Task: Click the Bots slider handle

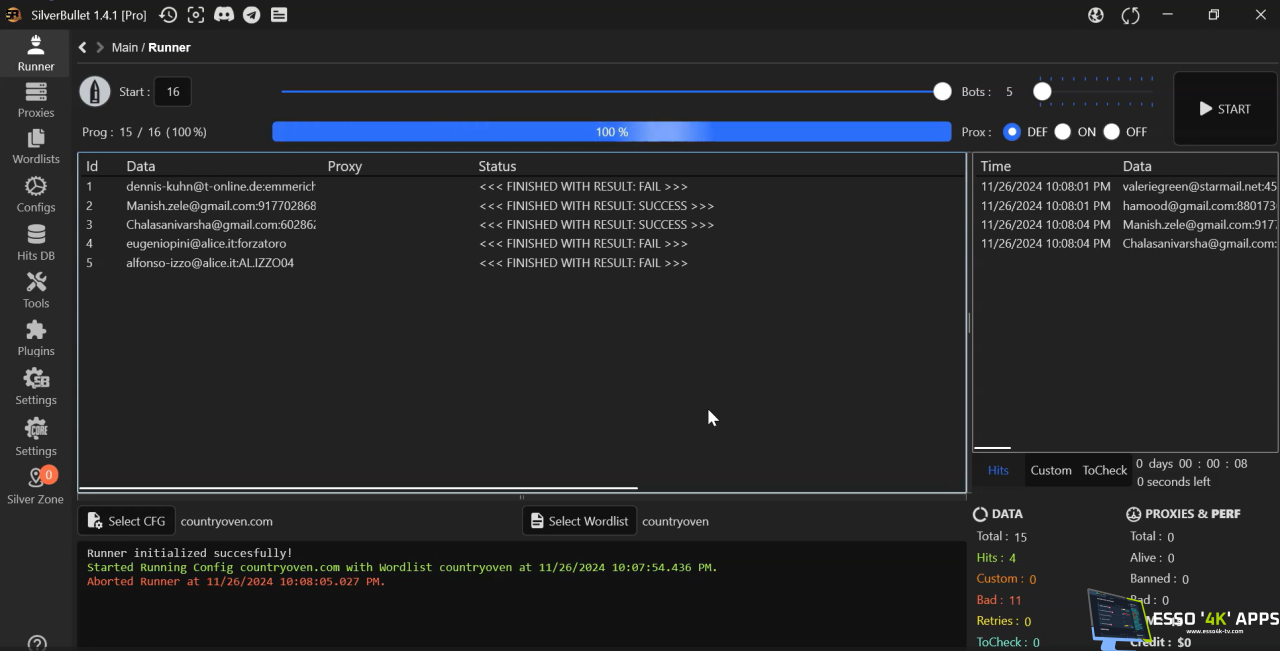Action: (1042, 92)
